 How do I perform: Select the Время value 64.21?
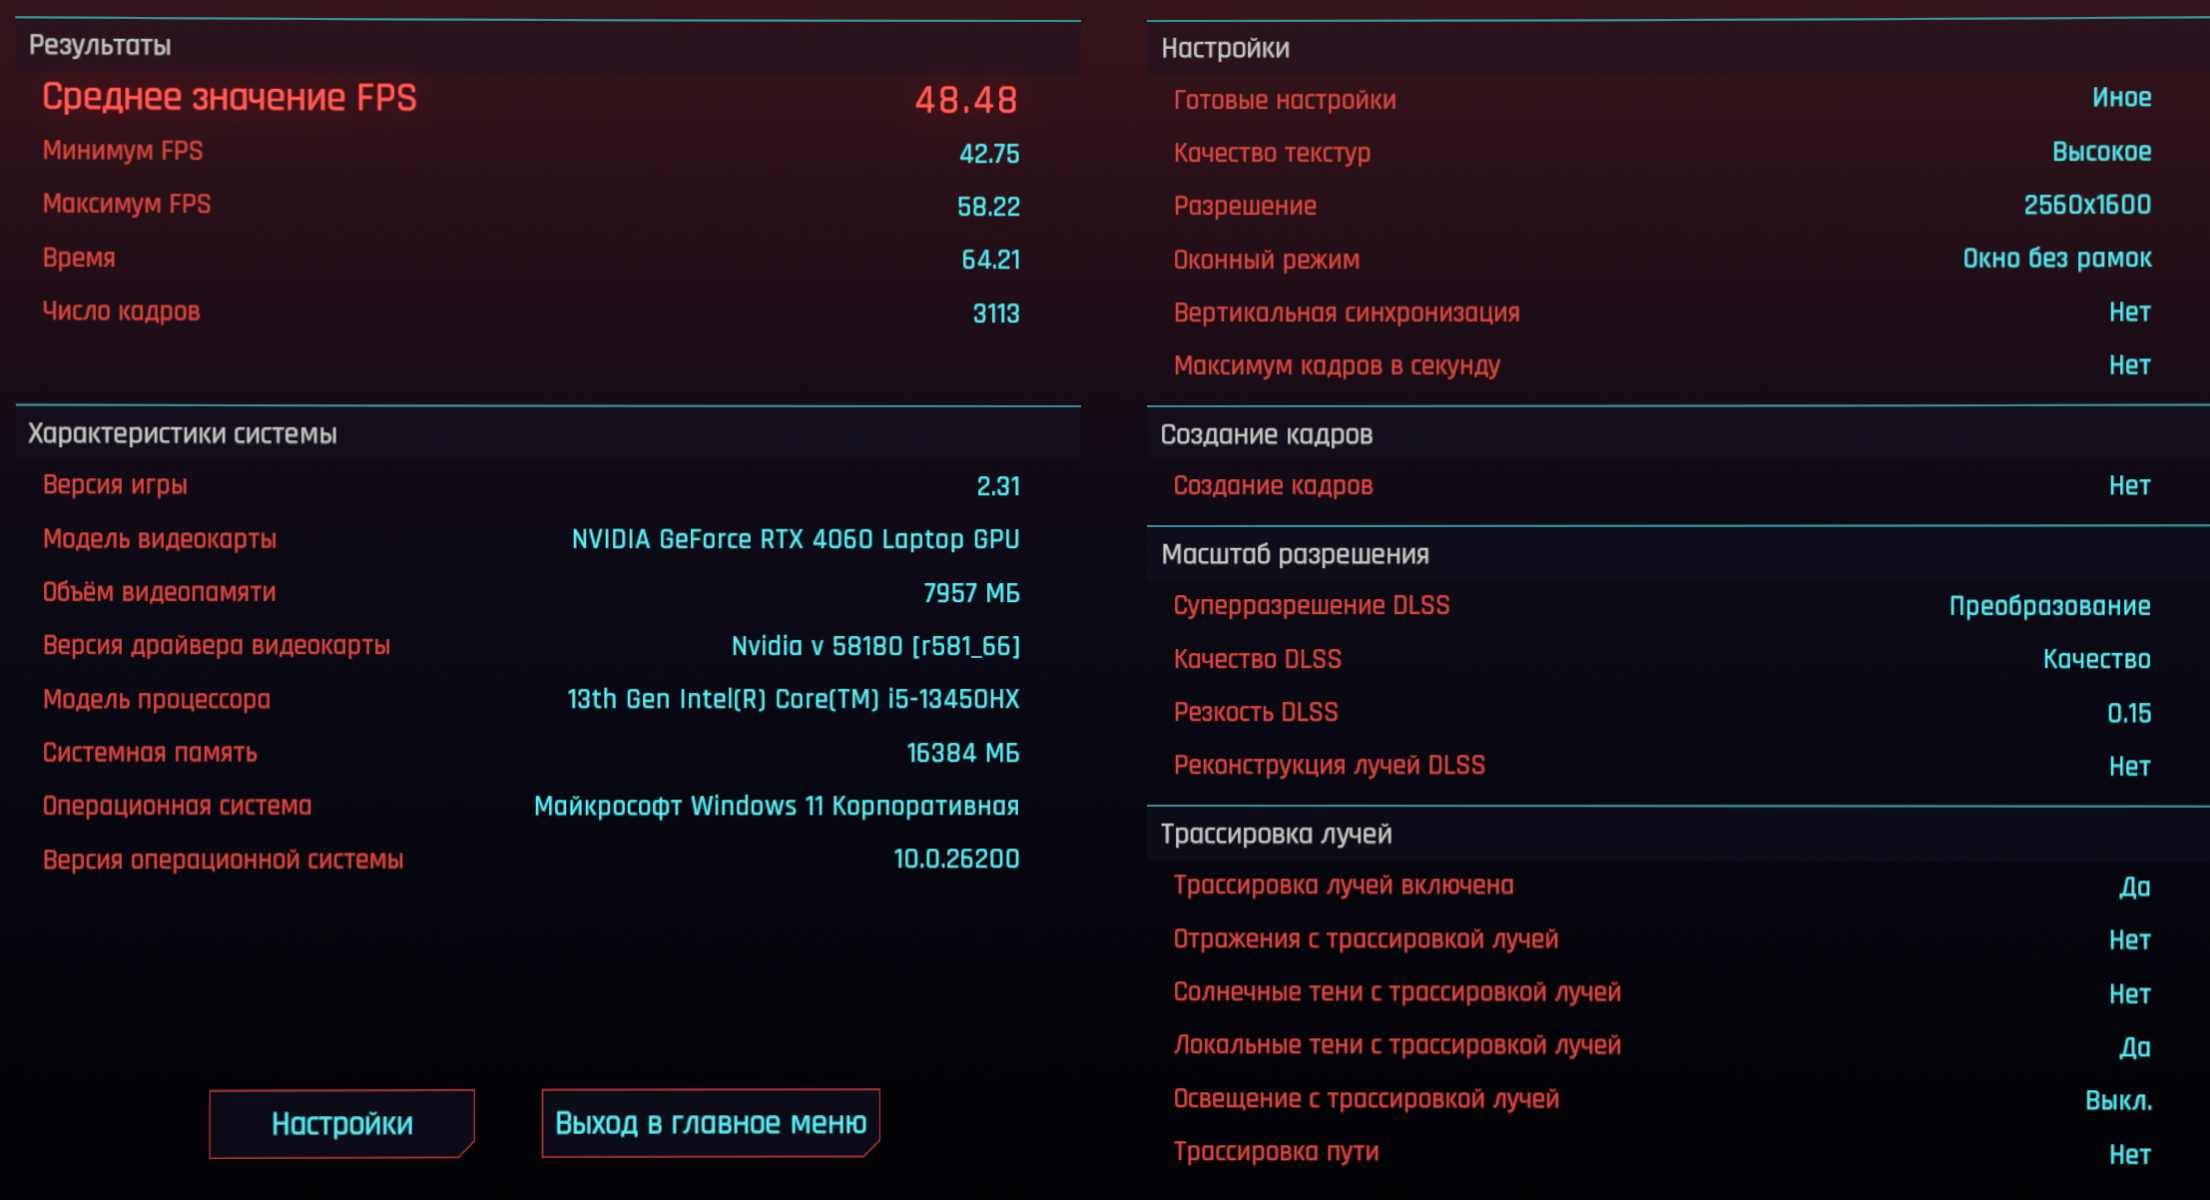990,259
